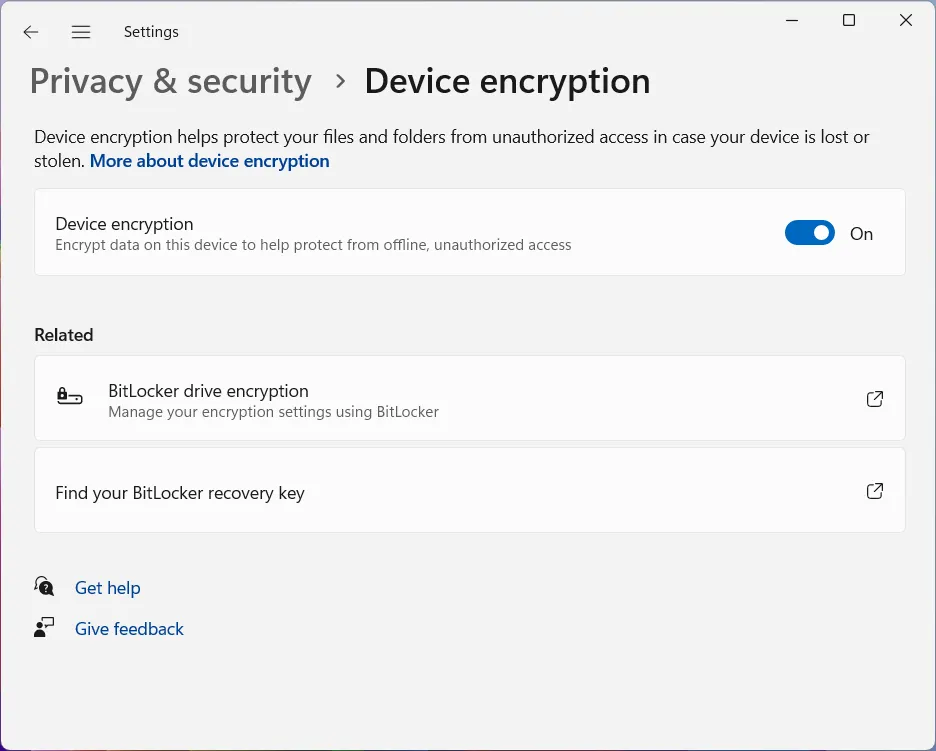Click the external link icon for recovery key
The image size is (936, 751).
click(x=874, y=491)
